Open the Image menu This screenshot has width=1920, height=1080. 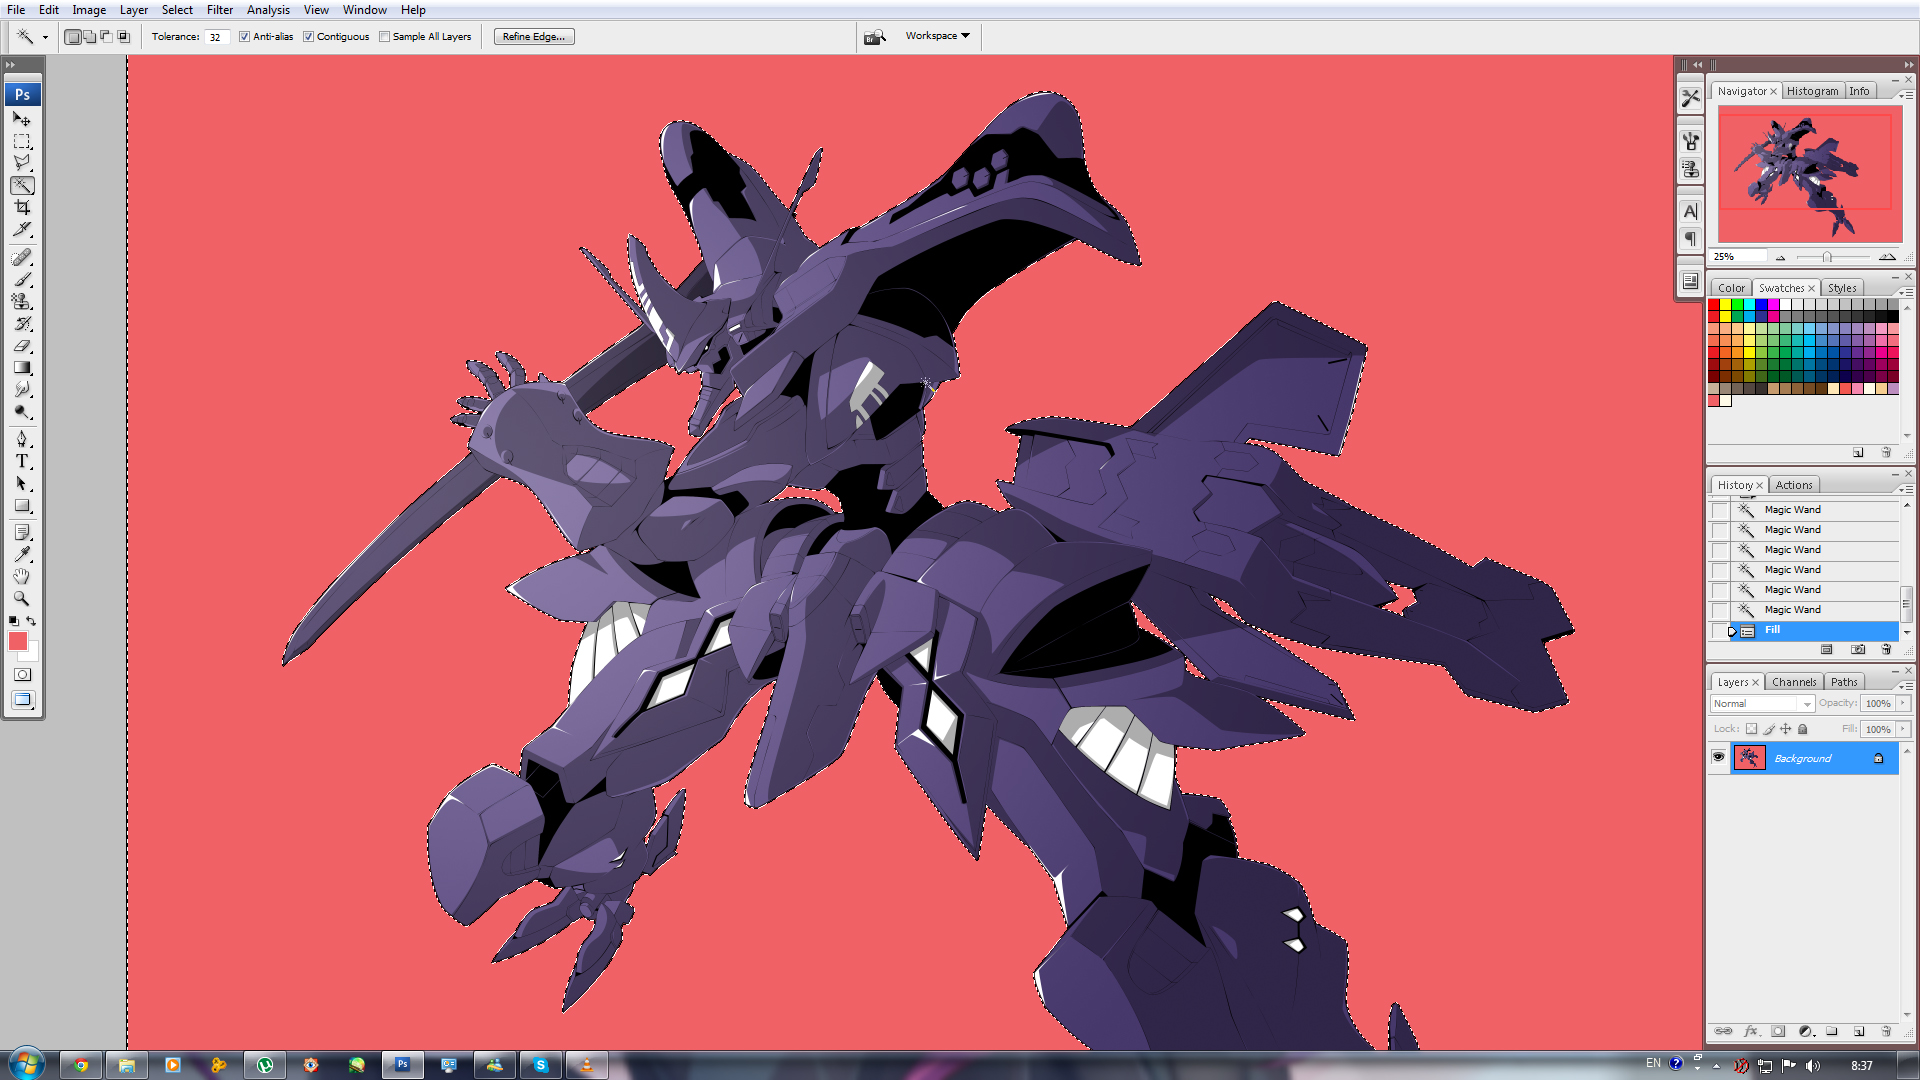pyautogui.click(x=89, y=10)
